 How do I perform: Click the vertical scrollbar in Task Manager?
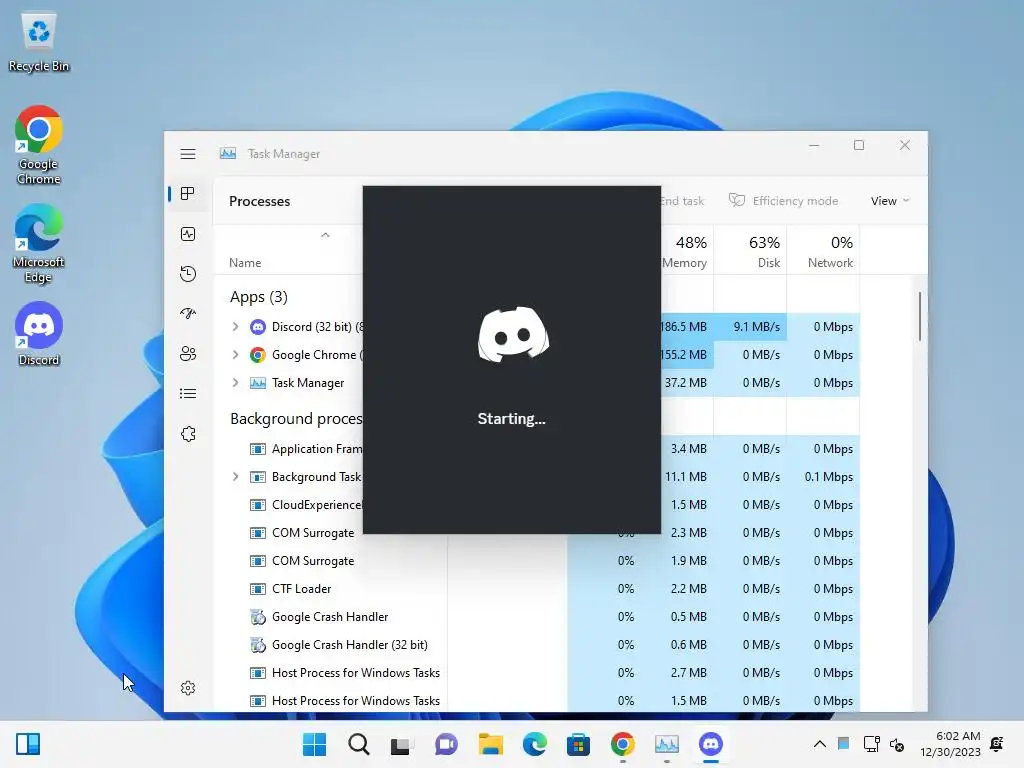click(x=920, y=316)
